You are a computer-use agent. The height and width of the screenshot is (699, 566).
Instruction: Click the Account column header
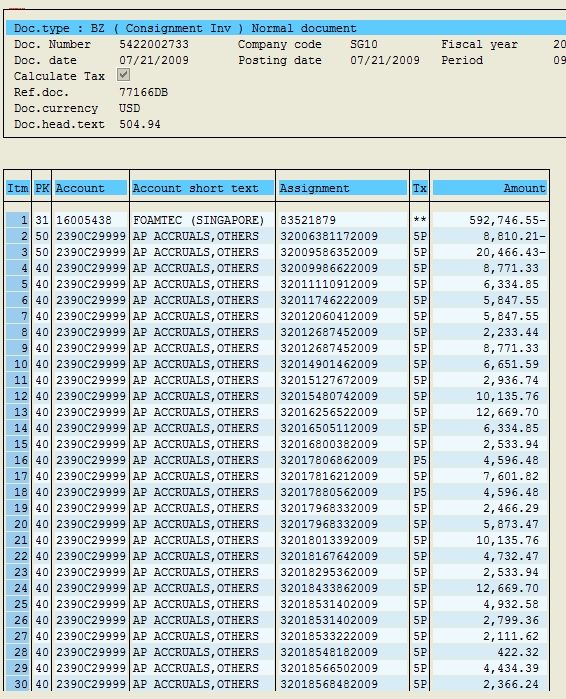[x=91, y=188]
